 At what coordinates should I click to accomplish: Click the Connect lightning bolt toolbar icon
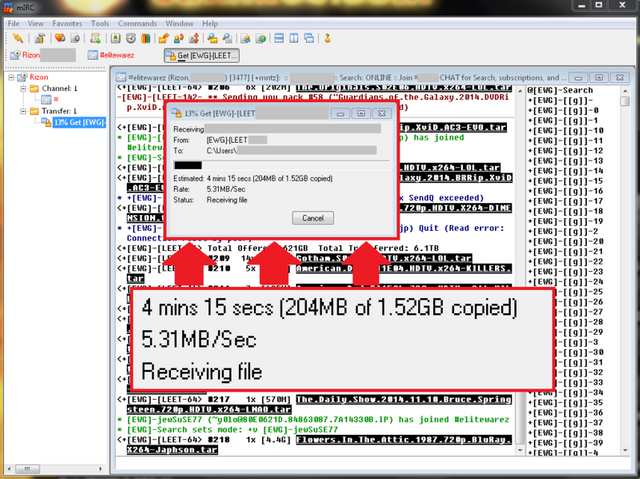pyautogui.click(x=18, y=38)
